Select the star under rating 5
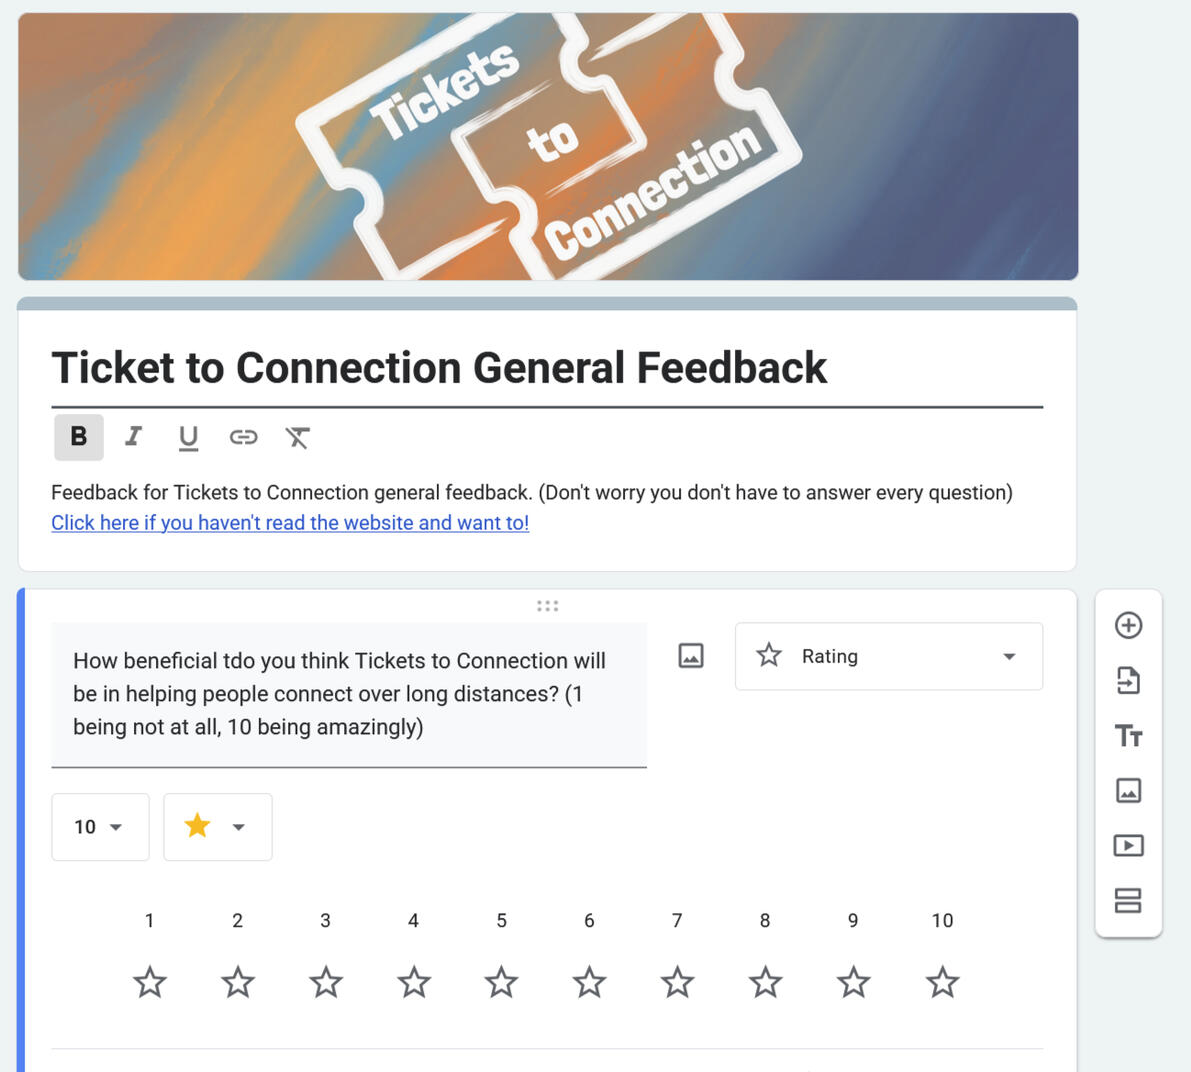The image size is (1191, 1072). point(501,983)
